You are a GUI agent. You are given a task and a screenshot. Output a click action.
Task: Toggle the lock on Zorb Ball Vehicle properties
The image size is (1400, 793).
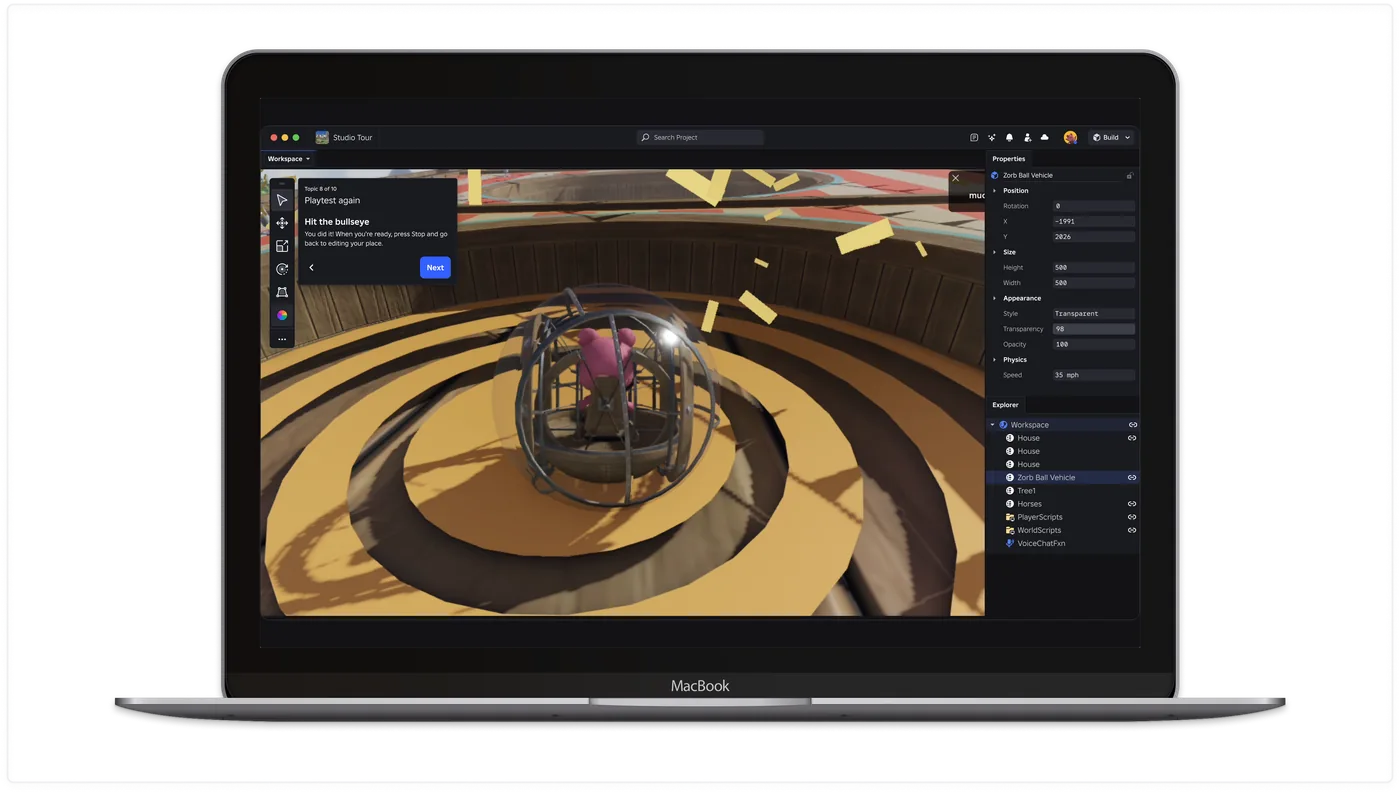click(1130, 175)
